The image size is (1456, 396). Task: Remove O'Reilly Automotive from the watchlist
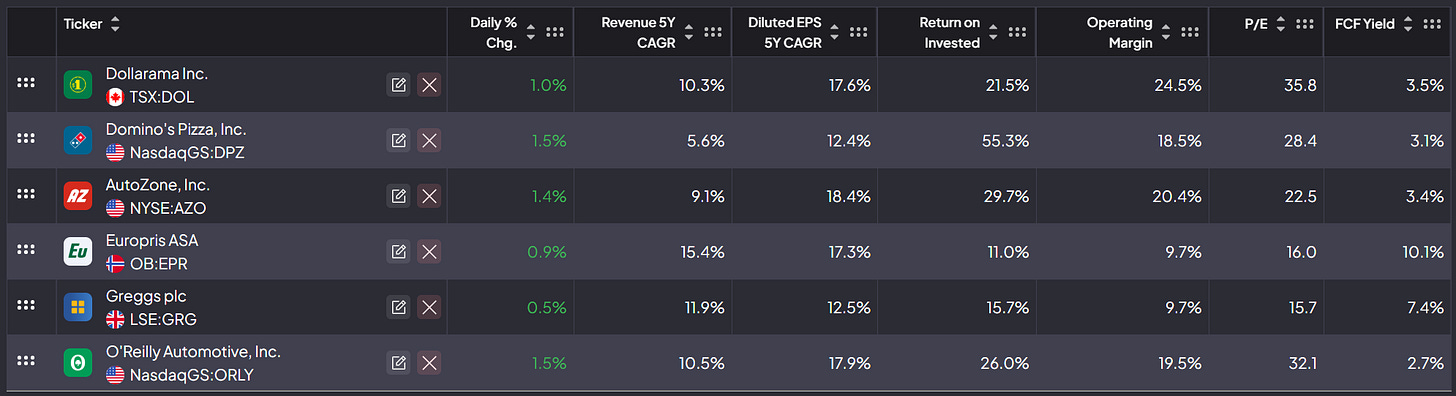tap(430, 363)
